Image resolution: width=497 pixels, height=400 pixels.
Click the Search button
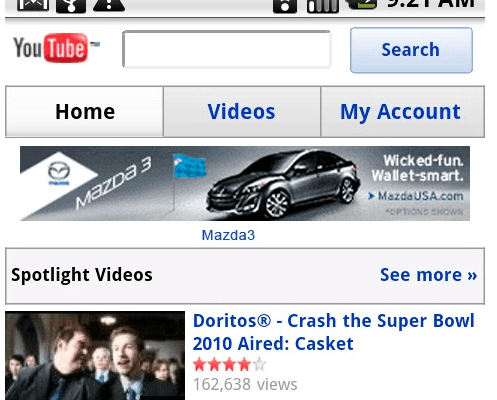click(x=411, y=50)
